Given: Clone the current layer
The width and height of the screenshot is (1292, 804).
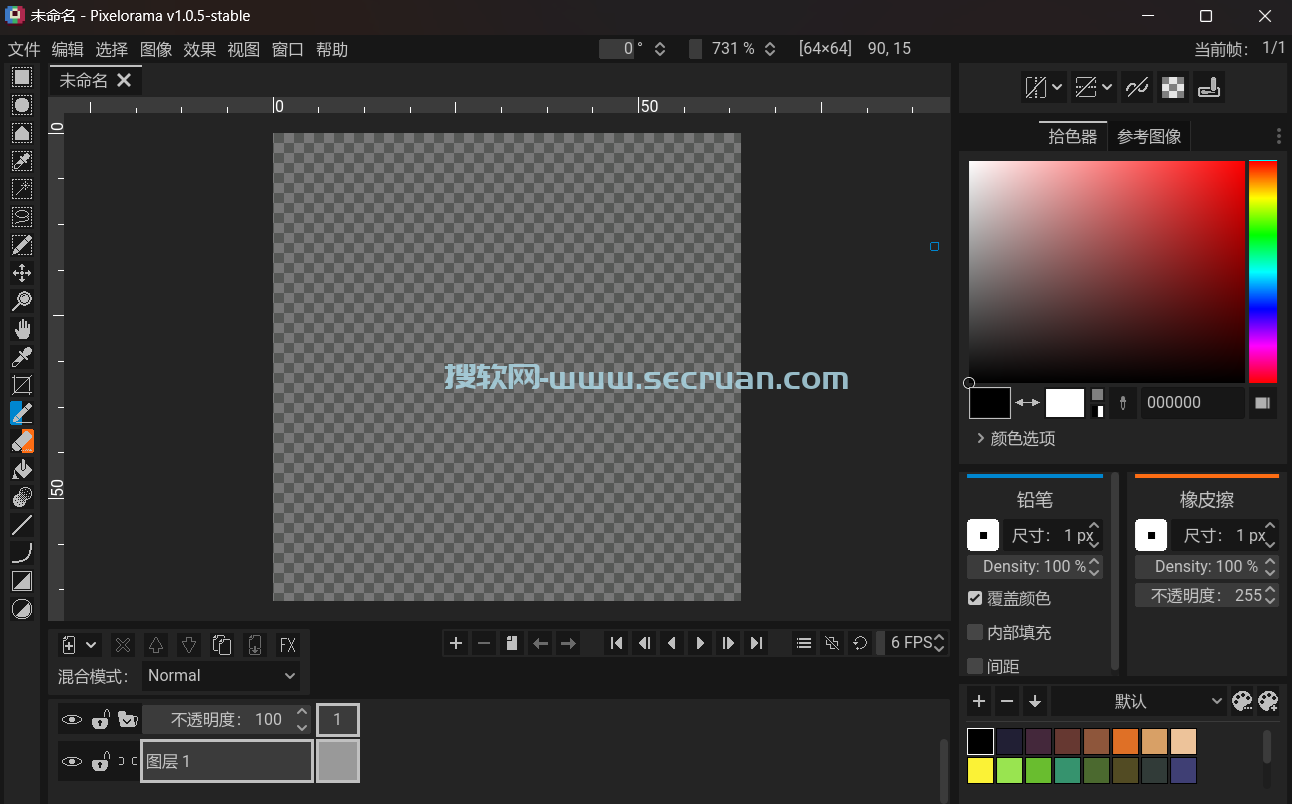Looking at the screenshot, I should tap(222, 645).
